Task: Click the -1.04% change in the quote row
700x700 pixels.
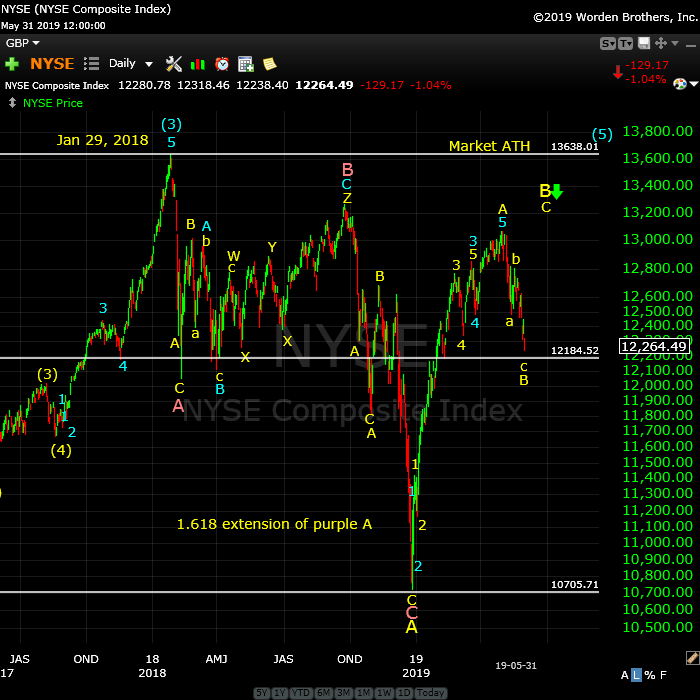Action: click(x=430, y=85)
